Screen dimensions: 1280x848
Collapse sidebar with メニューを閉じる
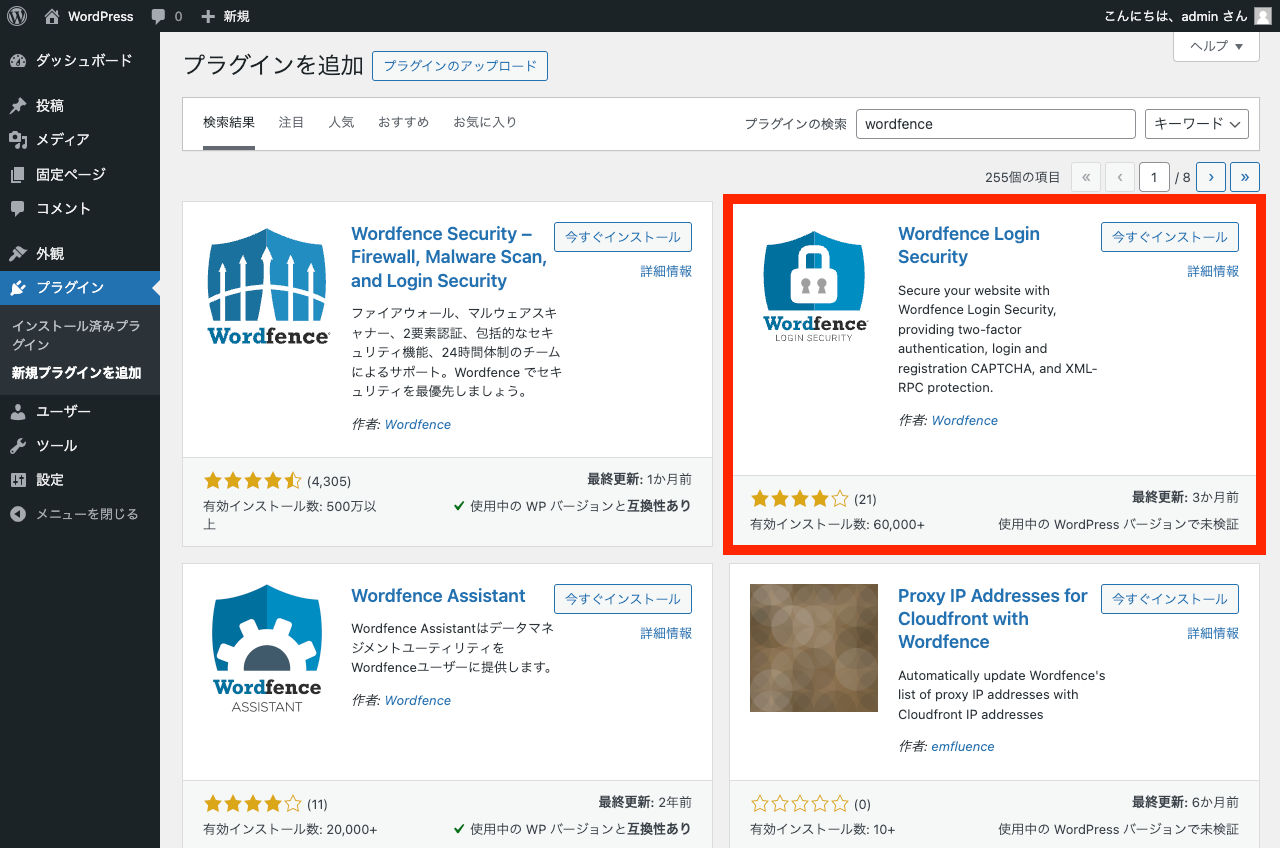click(x=80, y=514)
